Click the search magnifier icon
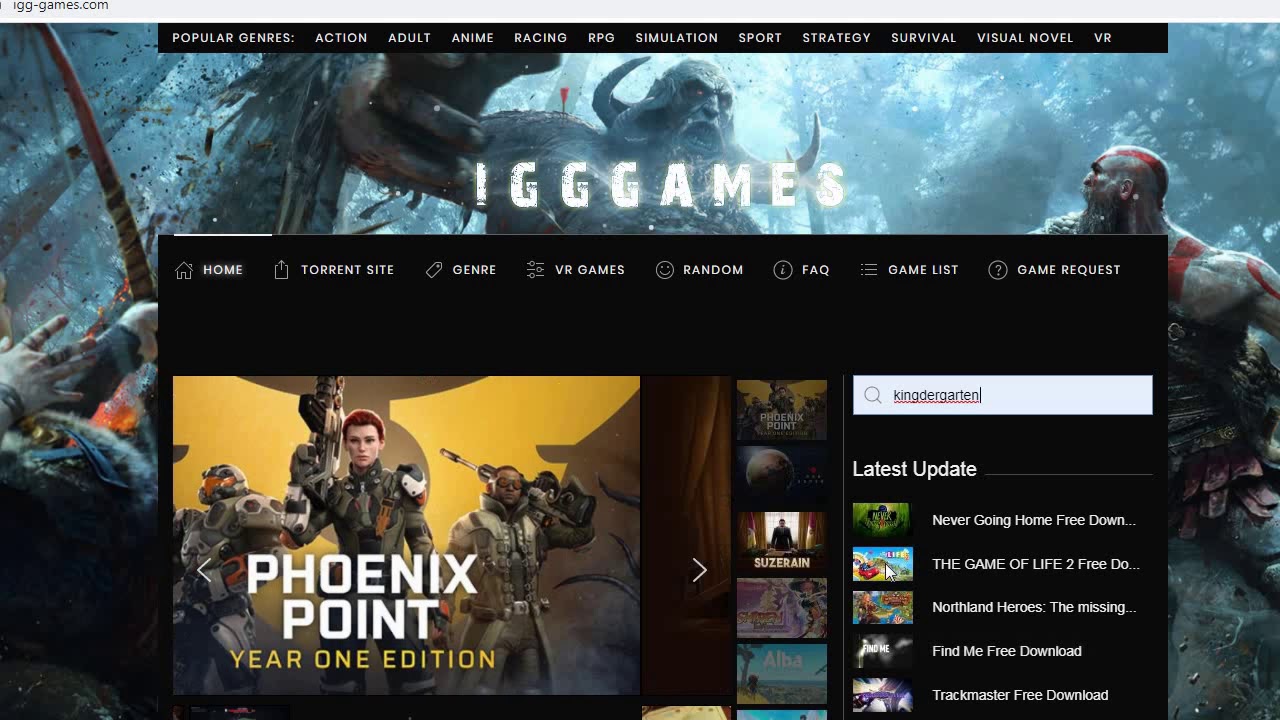Screen dimensions: 1280x720 [873, 395]
